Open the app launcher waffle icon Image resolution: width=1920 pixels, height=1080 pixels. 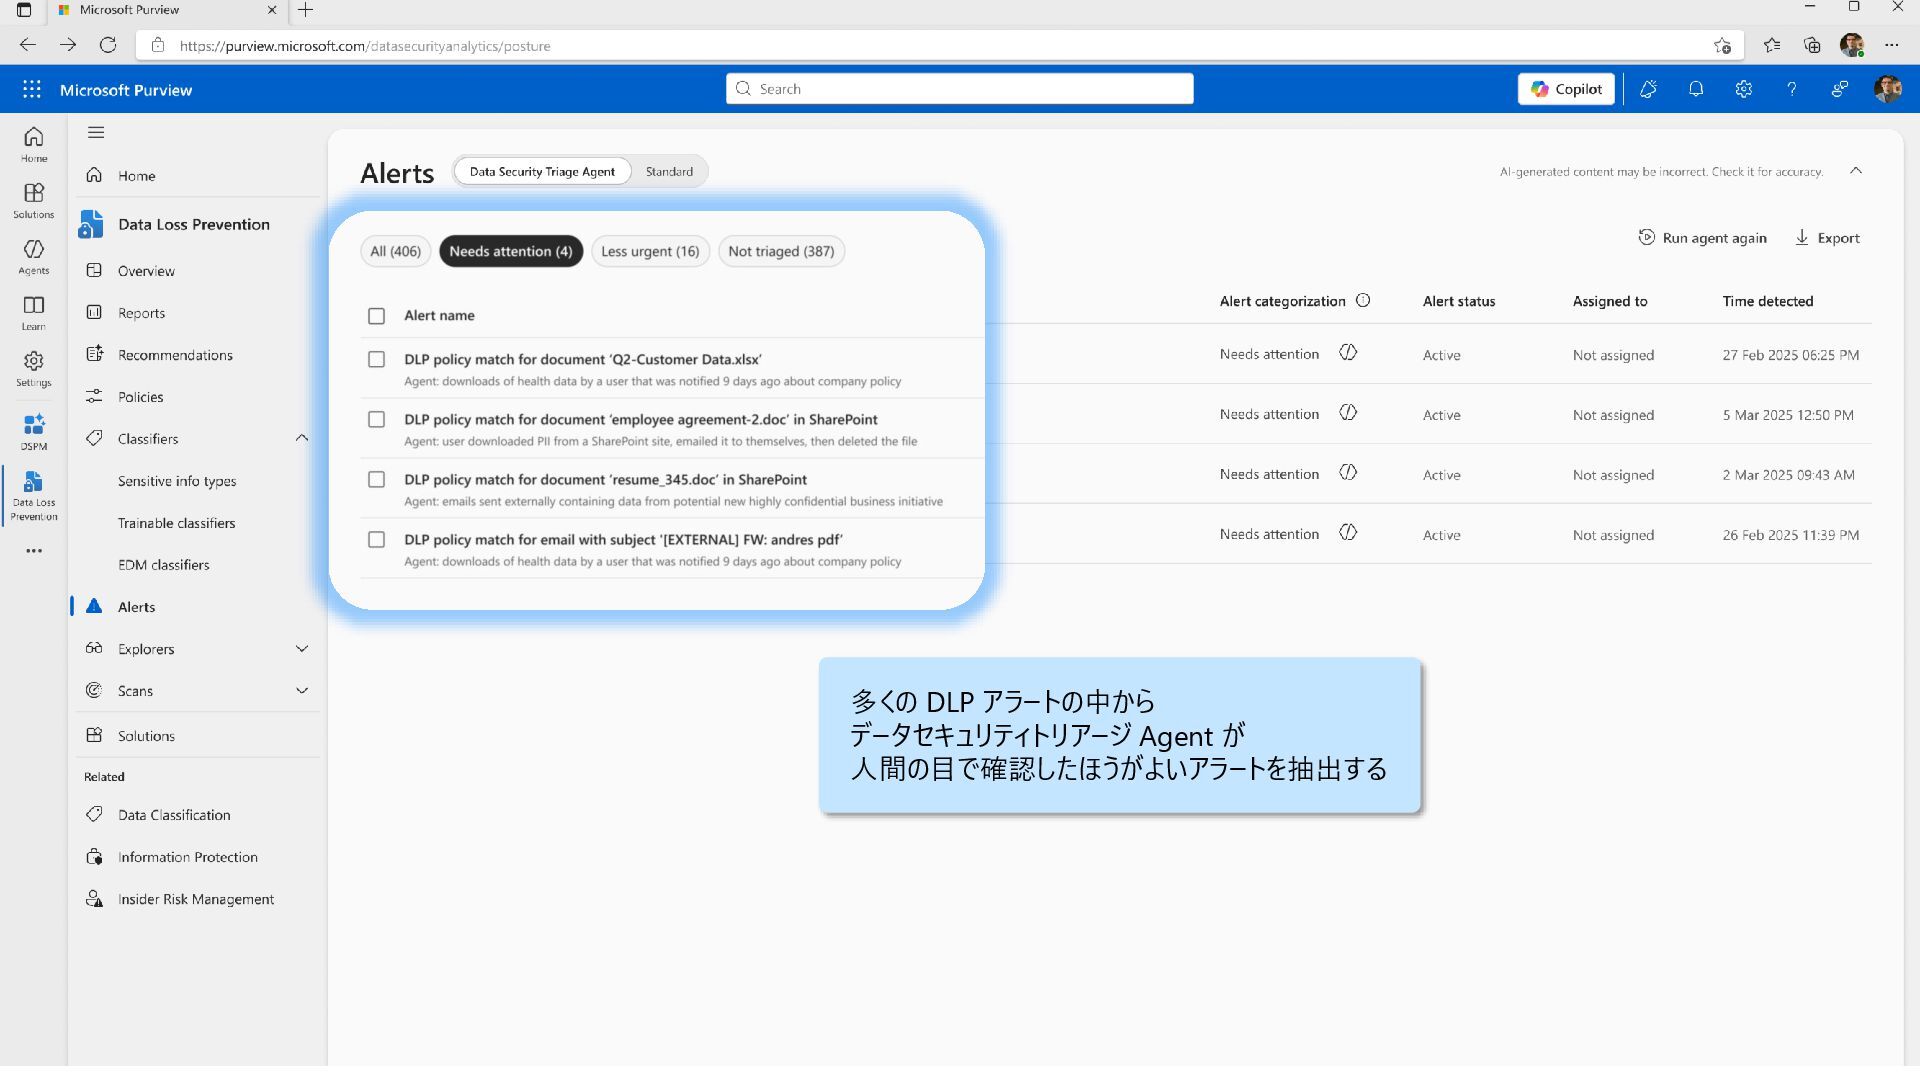click(32, 89)
